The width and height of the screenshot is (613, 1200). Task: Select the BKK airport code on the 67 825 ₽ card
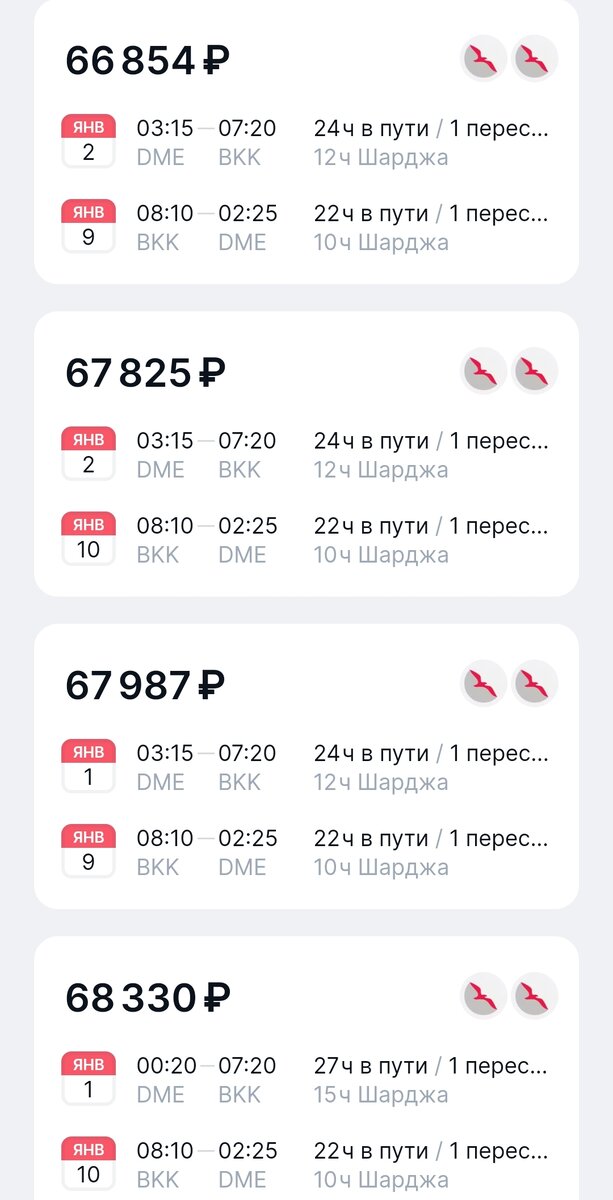pyautogui.click(x=240, y=469)
